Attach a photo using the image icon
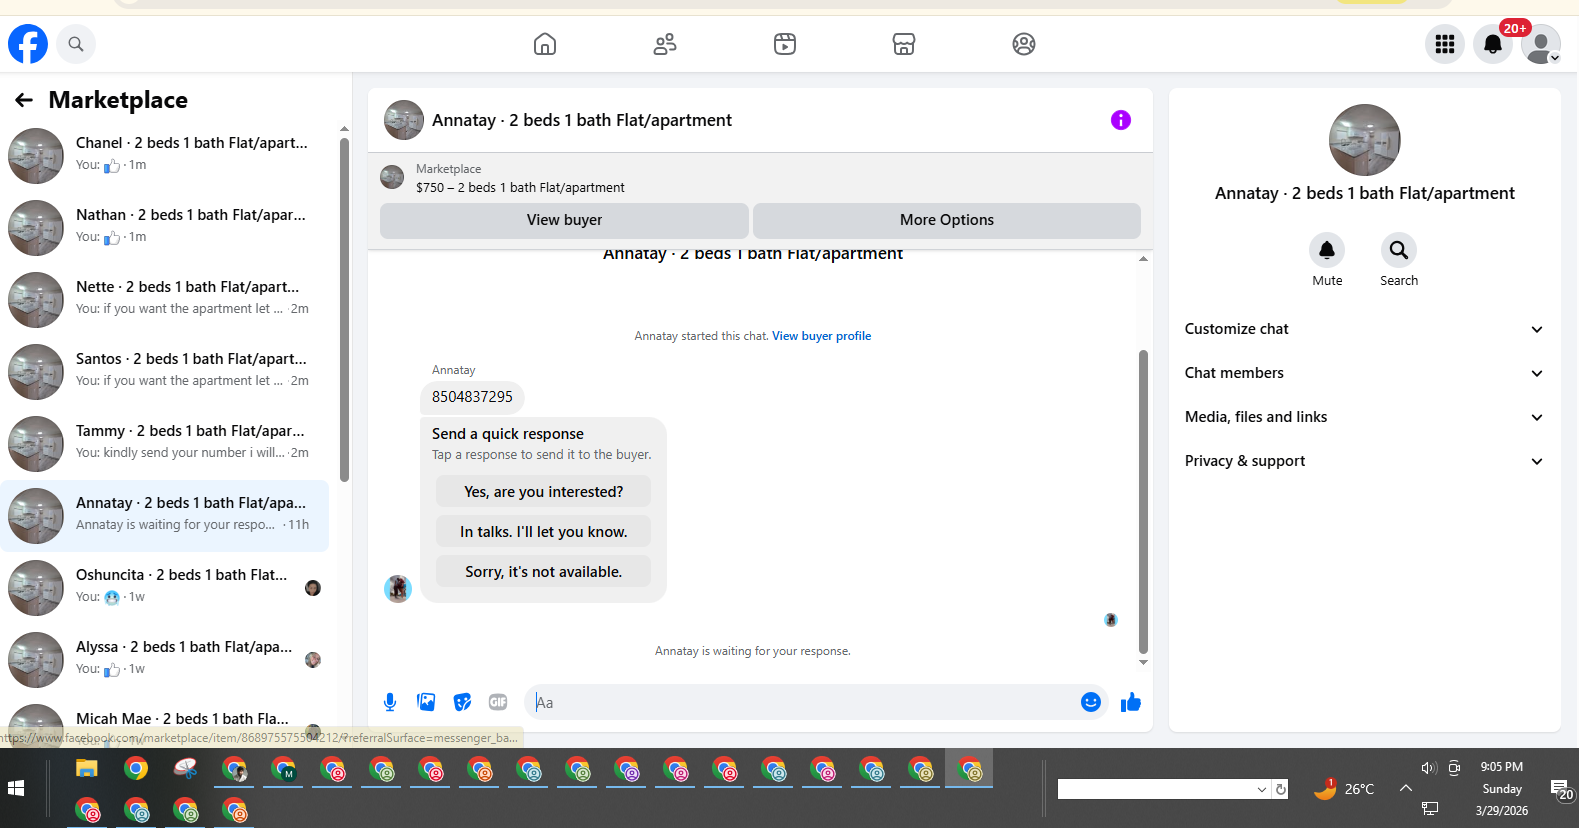The height and width of the screenshot is (828, 1579). 426,702
